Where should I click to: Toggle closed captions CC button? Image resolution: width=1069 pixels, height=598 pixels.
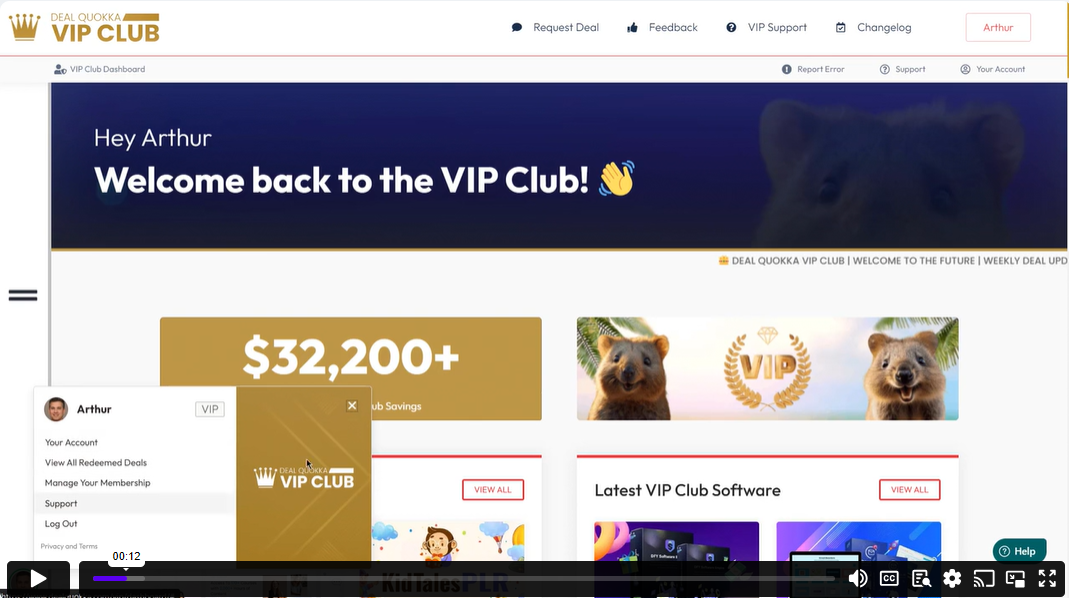pyautogui.click(x=889, y=579)
